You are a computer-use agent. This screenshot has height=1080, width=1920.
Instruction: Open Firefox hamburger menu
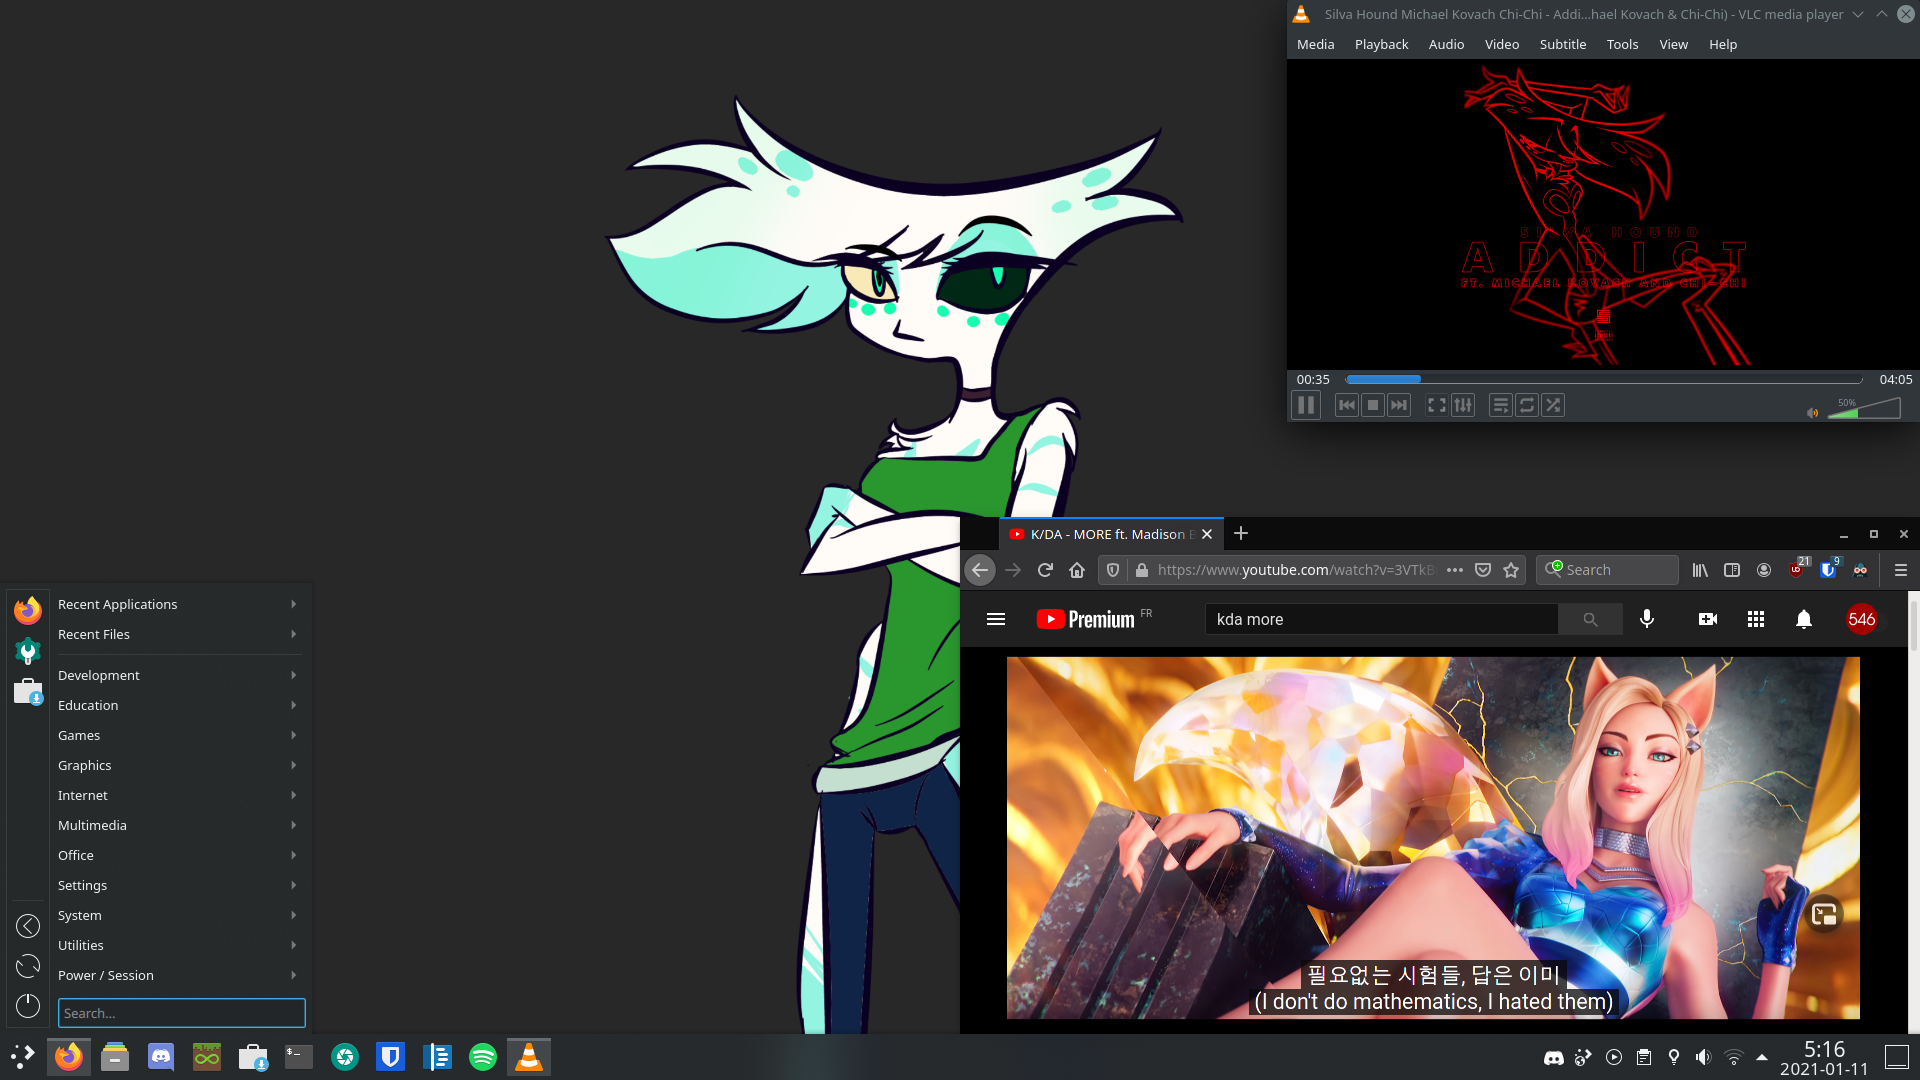tap(1901, 570)
